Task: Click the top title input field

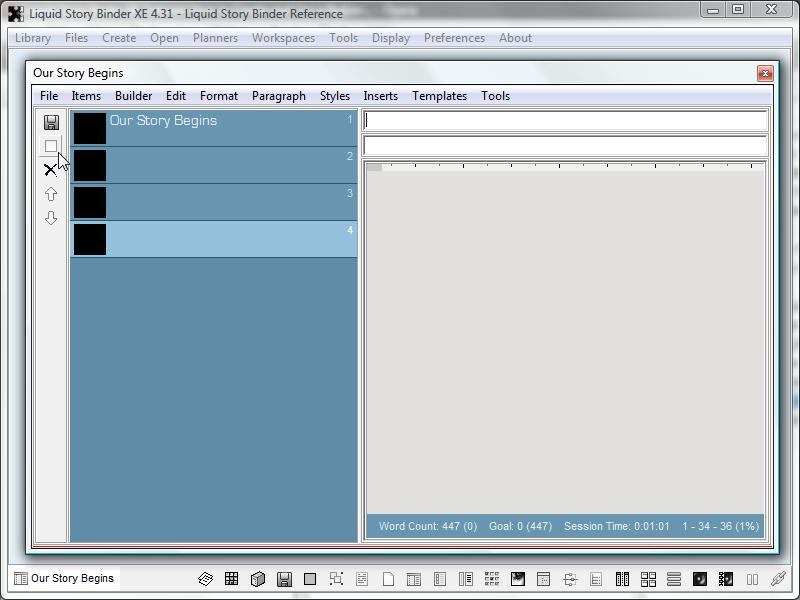Action: point(565,121)
